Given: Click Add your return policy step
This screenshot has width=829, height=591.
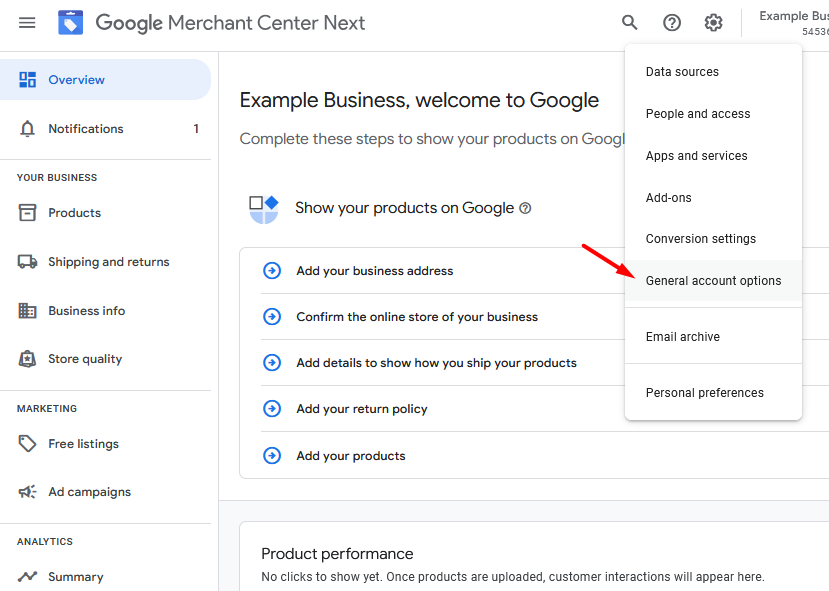Looking at the screenshot, I should click(x=362, y=409).
